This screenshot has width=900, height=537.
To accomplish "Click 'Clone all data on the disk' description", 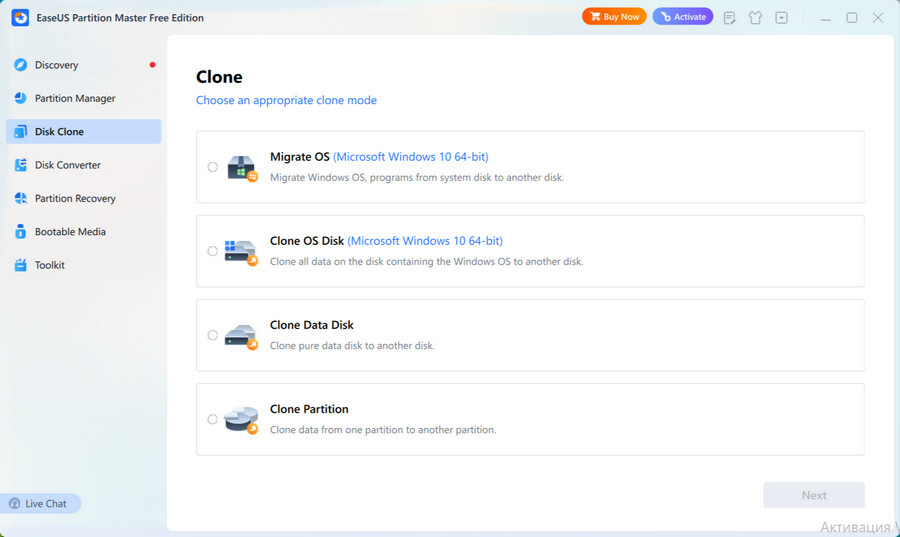I will pyautogui.click(x=426, y=262).
